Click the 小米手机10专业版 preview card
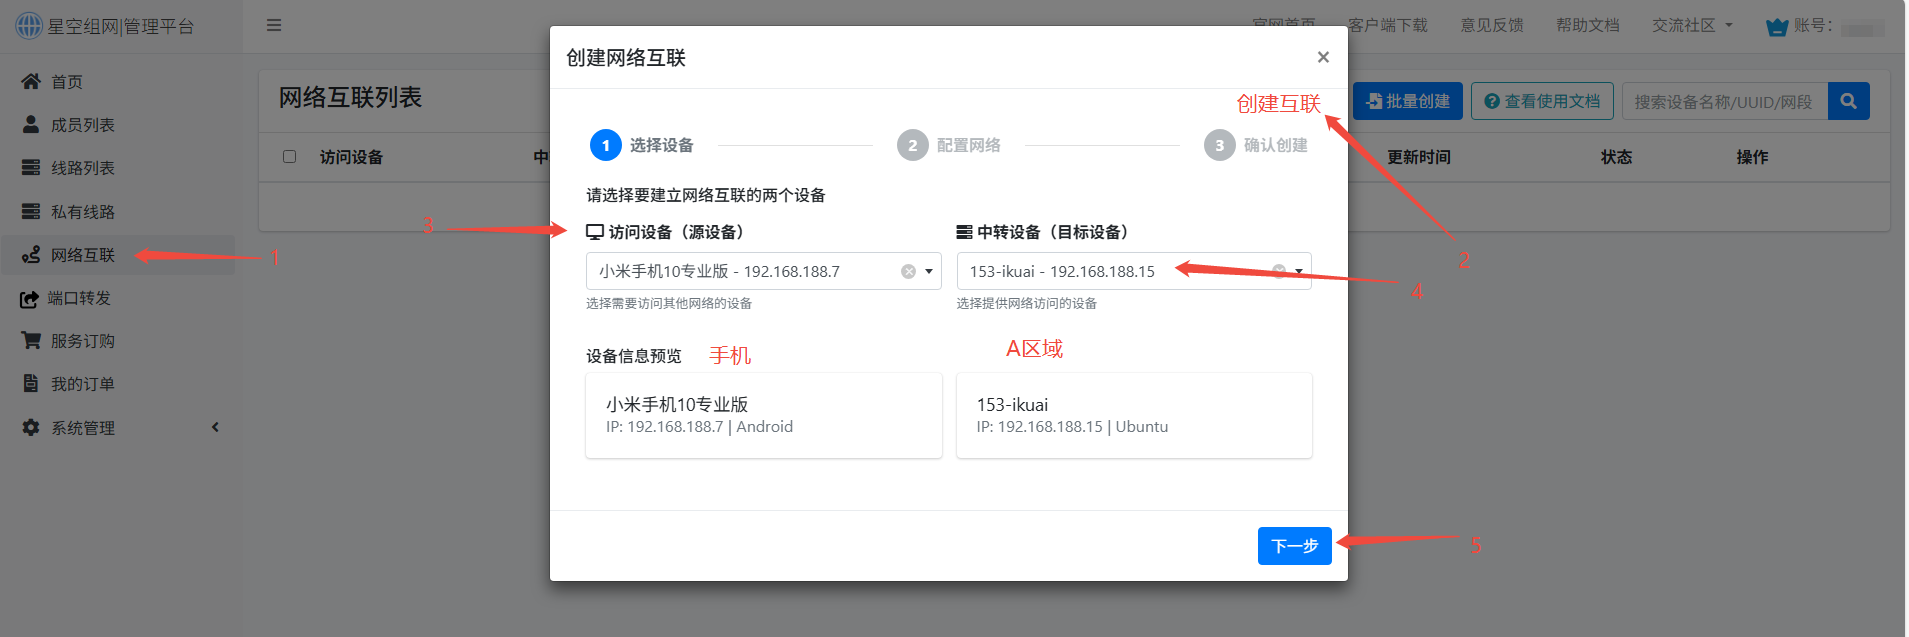1909x637 pixels. [764, 416]
